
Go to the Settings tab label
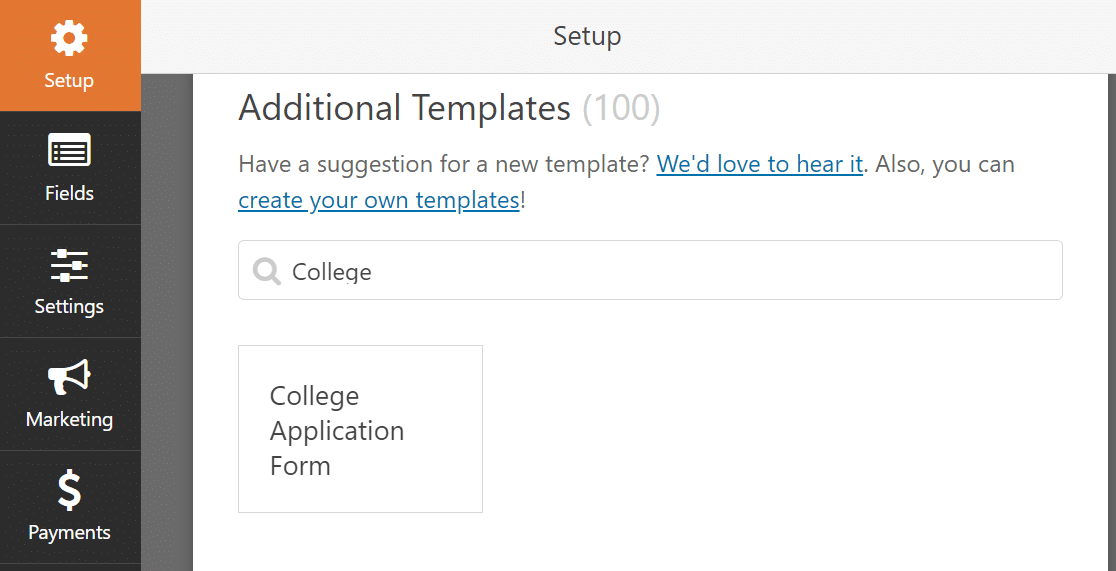point(69,306)
